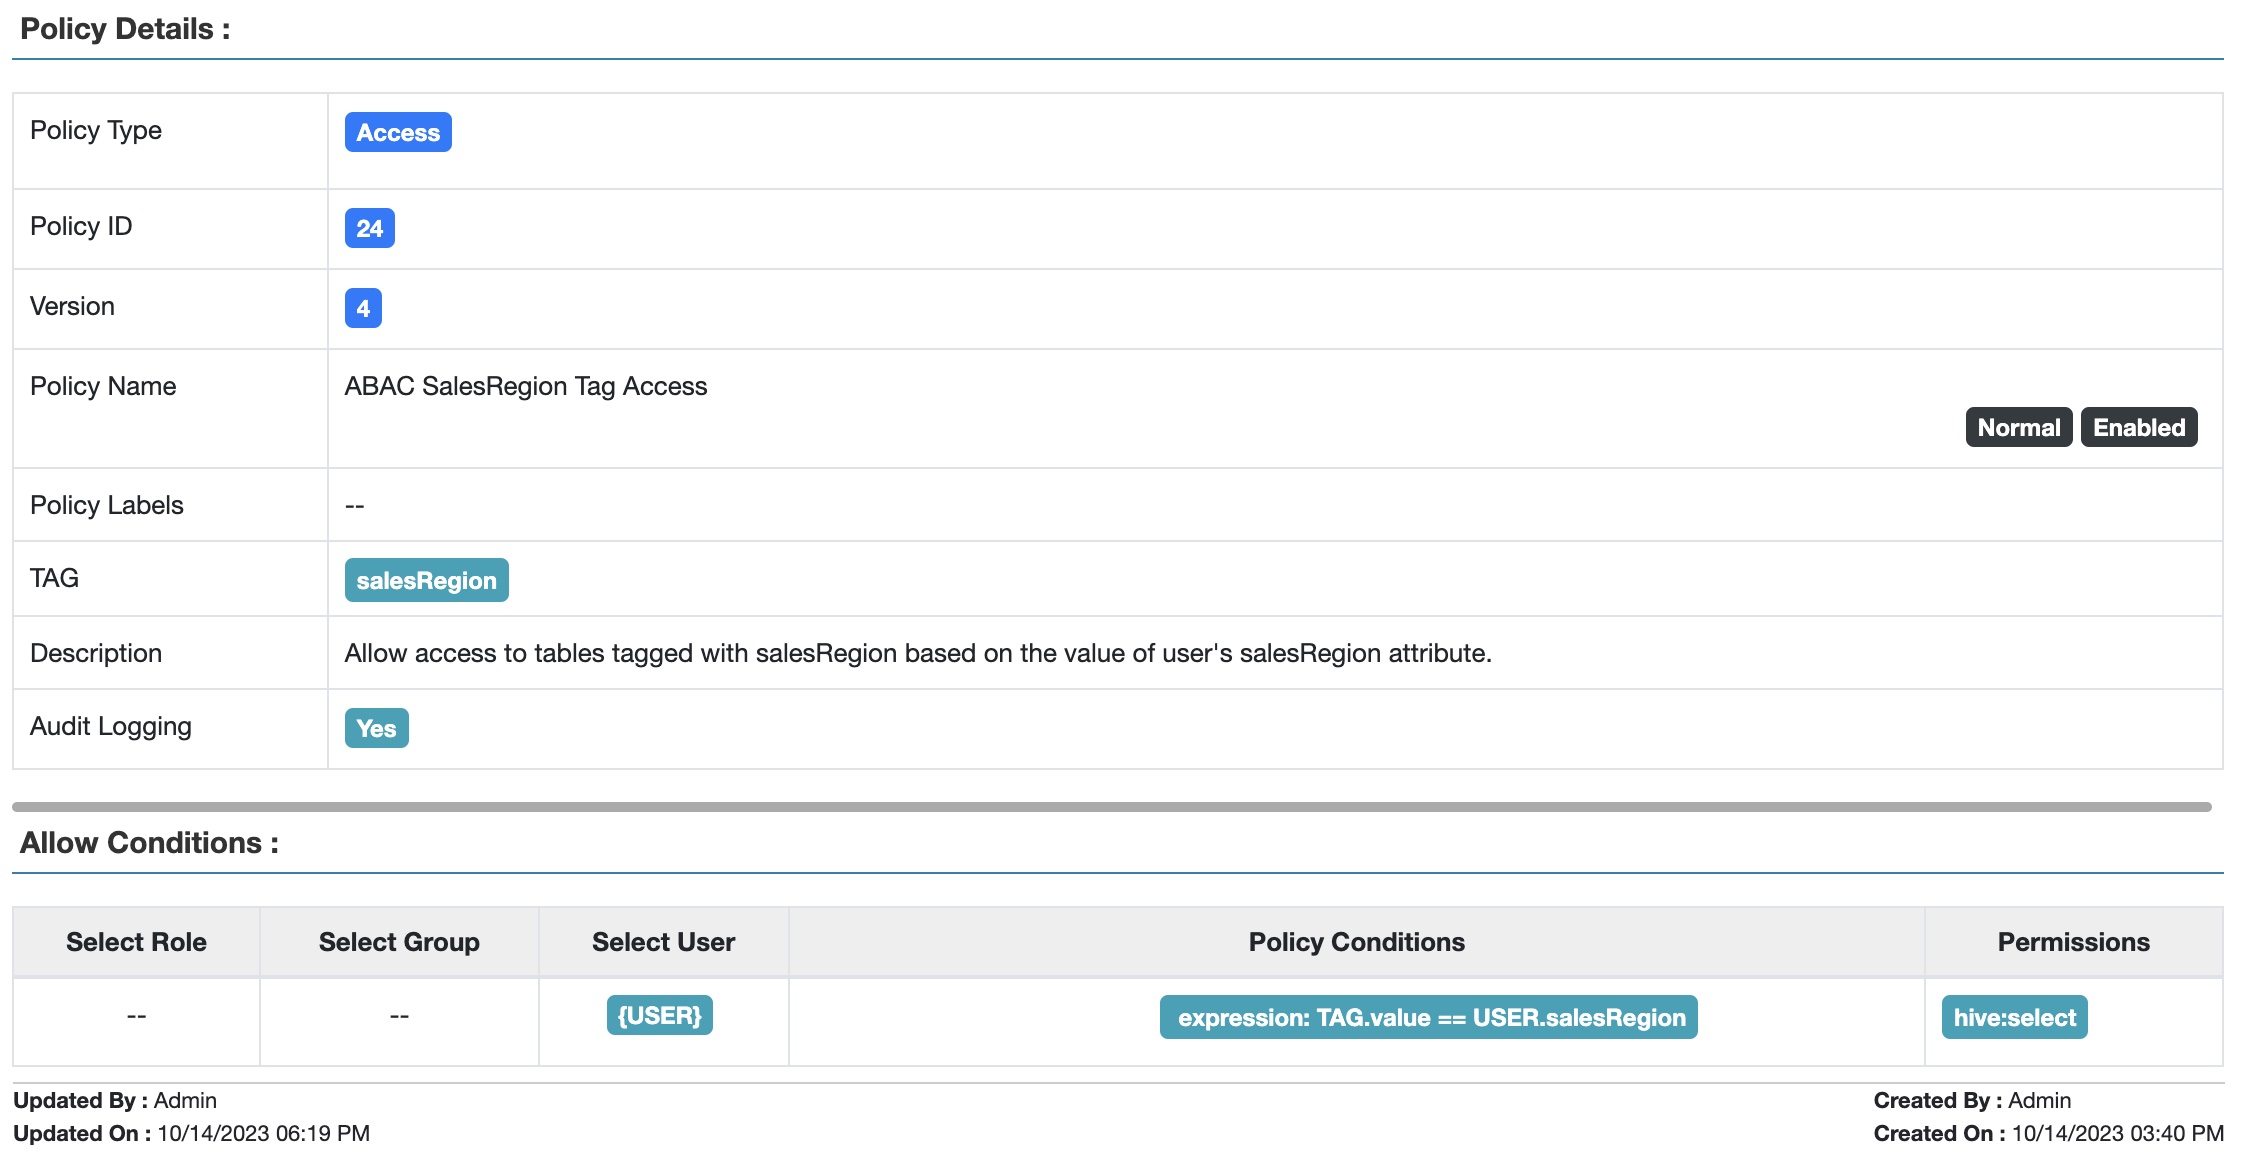
Task: Click the Version 4 badge
Action: (x=363, y=308)
